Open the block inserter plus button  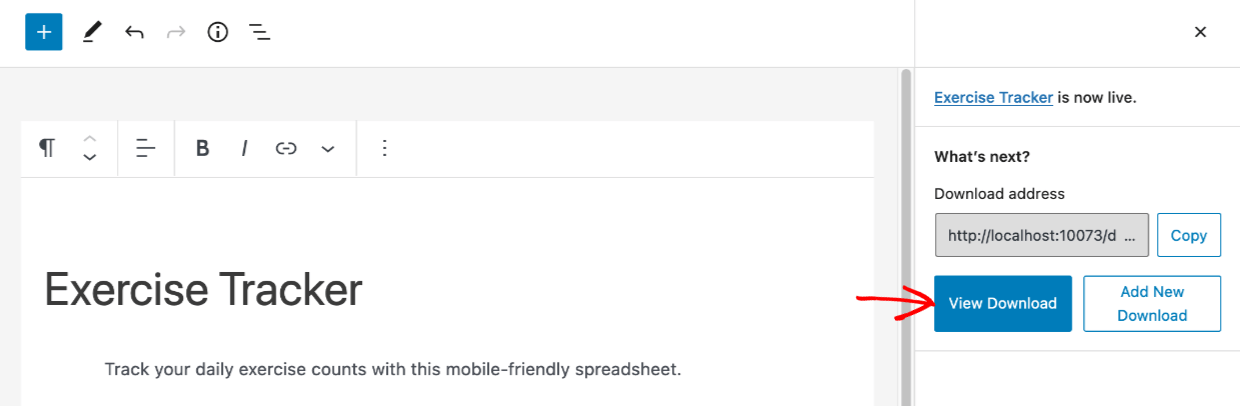pos(44,32)
